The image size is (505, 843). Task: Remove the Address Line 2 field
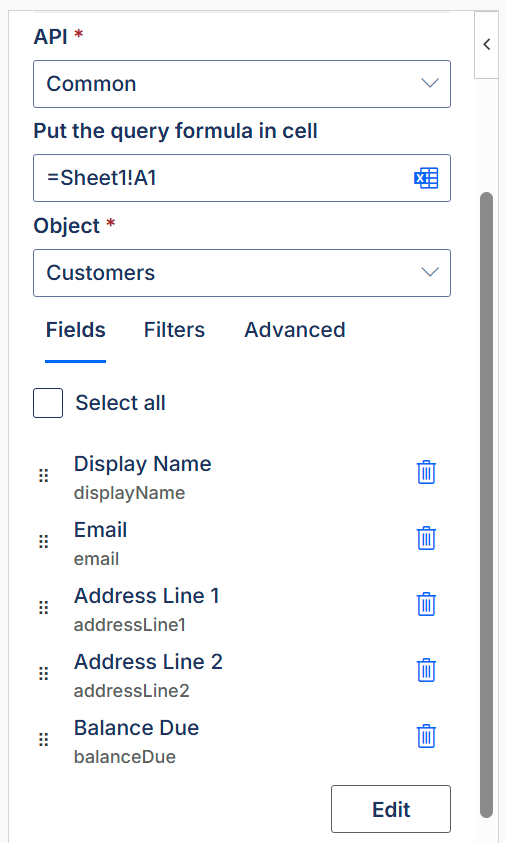(x=426, y=670)
